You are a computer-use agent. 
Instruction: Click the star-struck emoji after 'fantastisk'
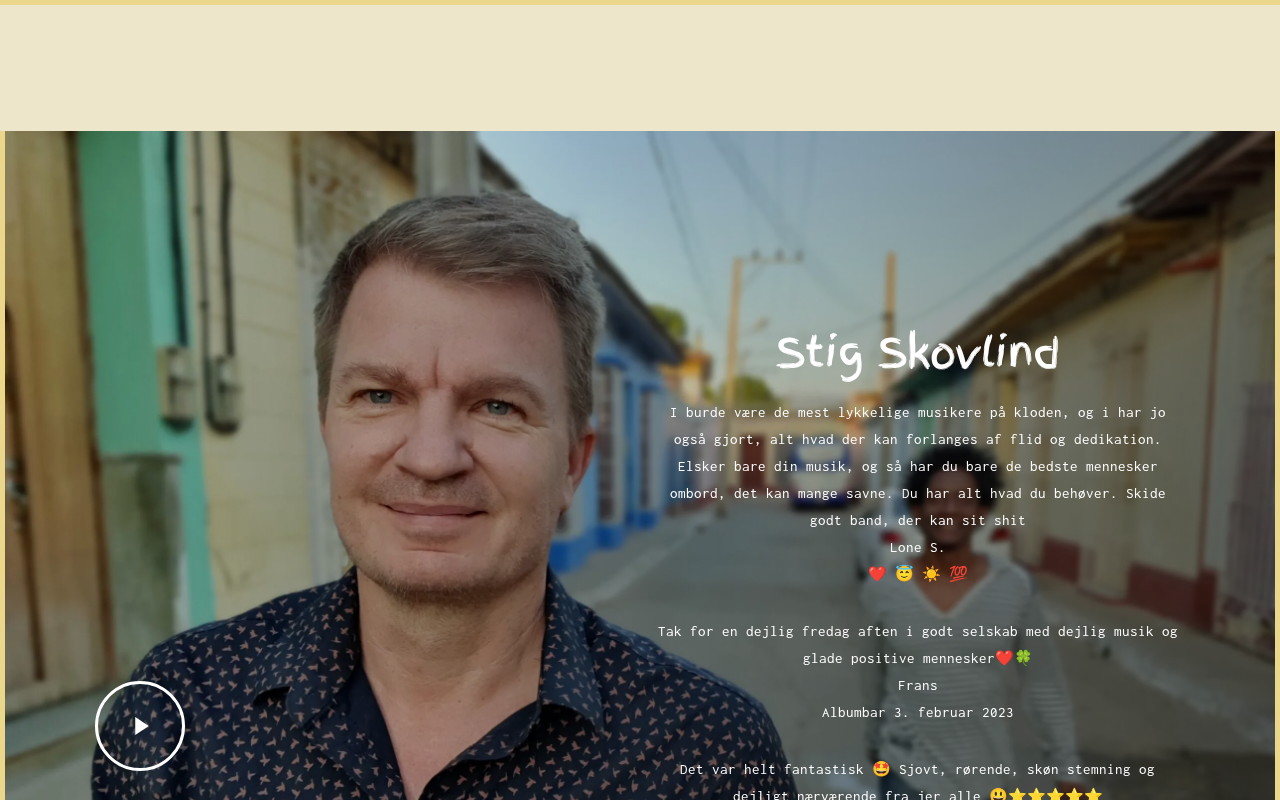coord(881,769)
